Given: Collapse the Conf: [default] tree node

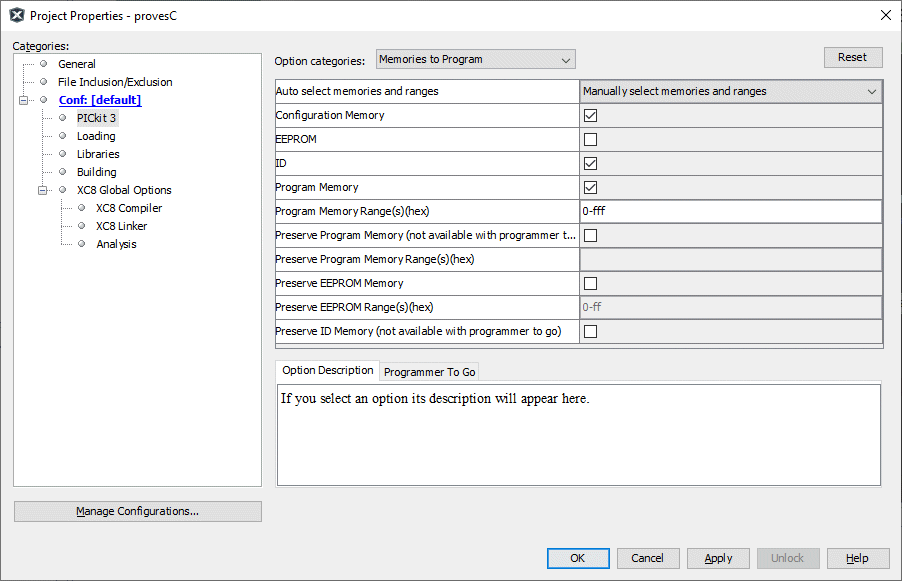Looking at the screenshot, I should 24,100.
